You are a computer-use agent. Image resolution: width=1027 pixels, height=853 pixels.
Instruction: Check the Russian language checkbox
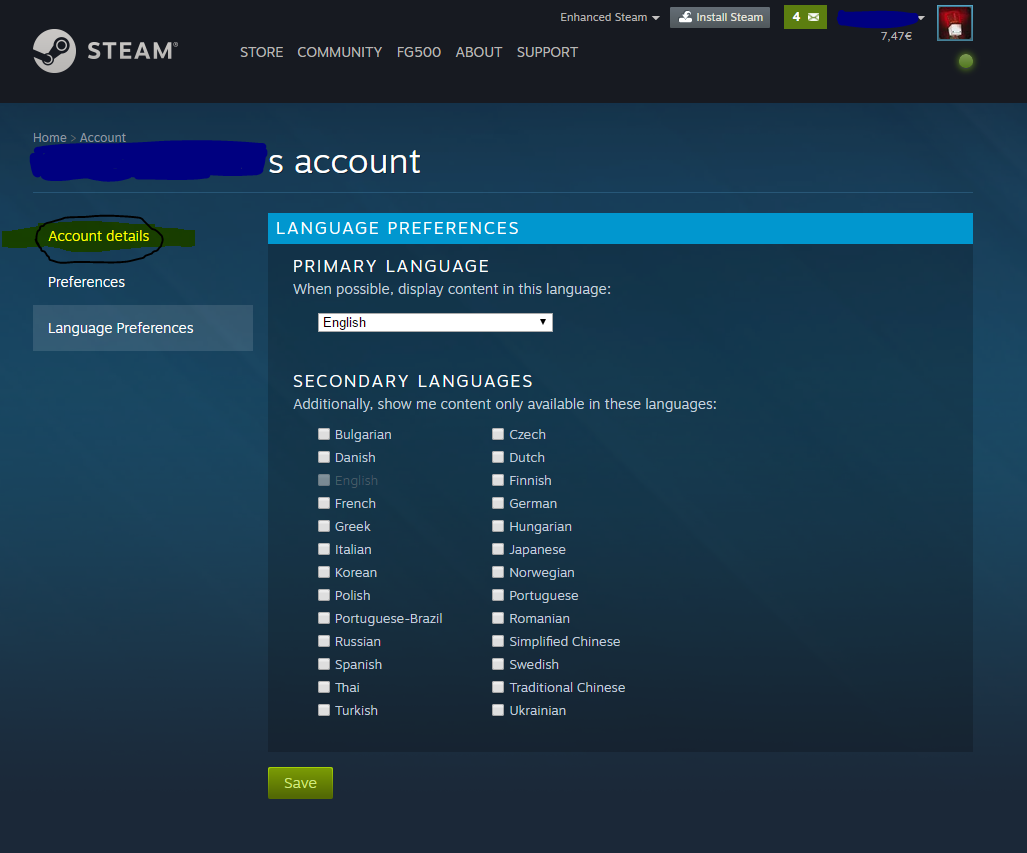click(324, 641)
